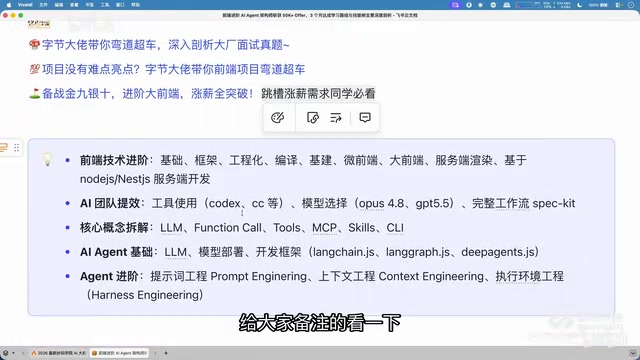Open the 查看 menu

pos(74,5)
